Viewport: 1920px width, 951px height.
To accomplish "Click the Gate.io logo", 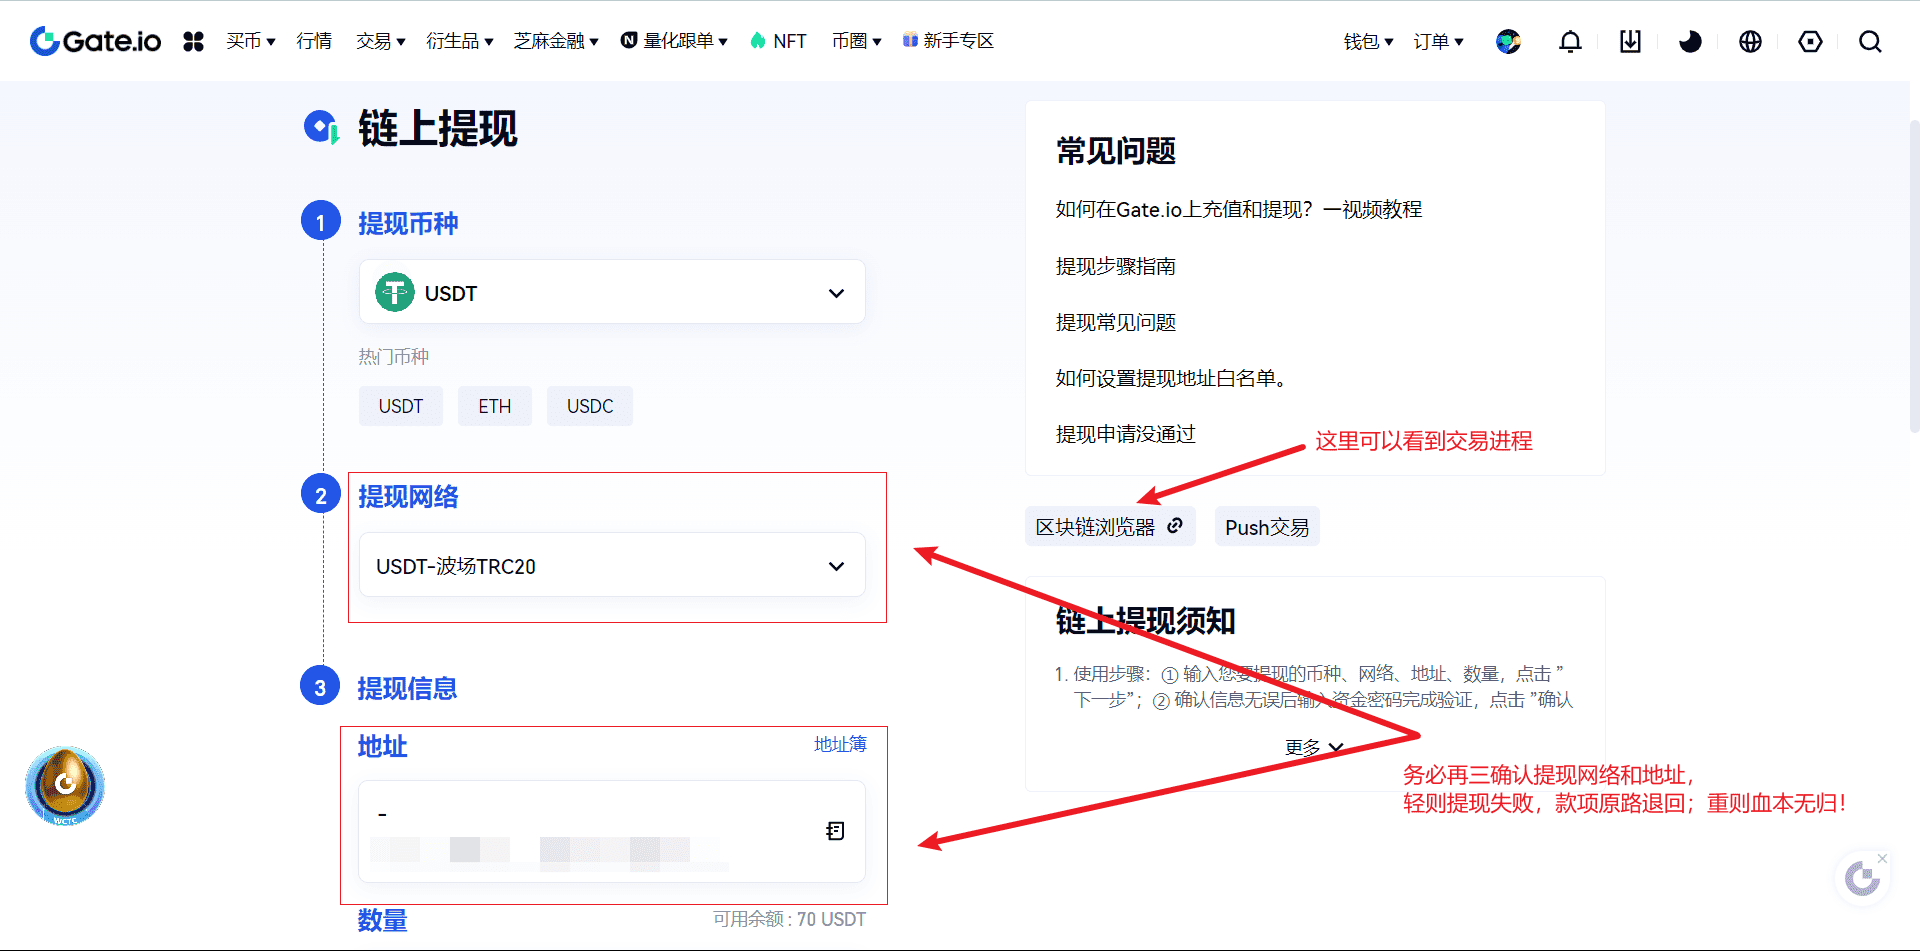I will 95,41.
